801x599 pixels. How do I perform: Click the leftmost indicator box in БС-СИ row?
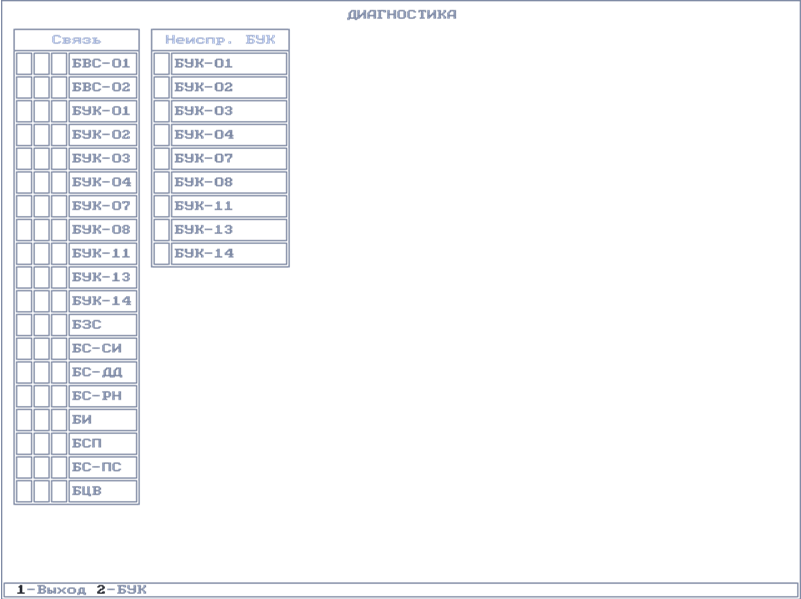click(x=24, y=349)
